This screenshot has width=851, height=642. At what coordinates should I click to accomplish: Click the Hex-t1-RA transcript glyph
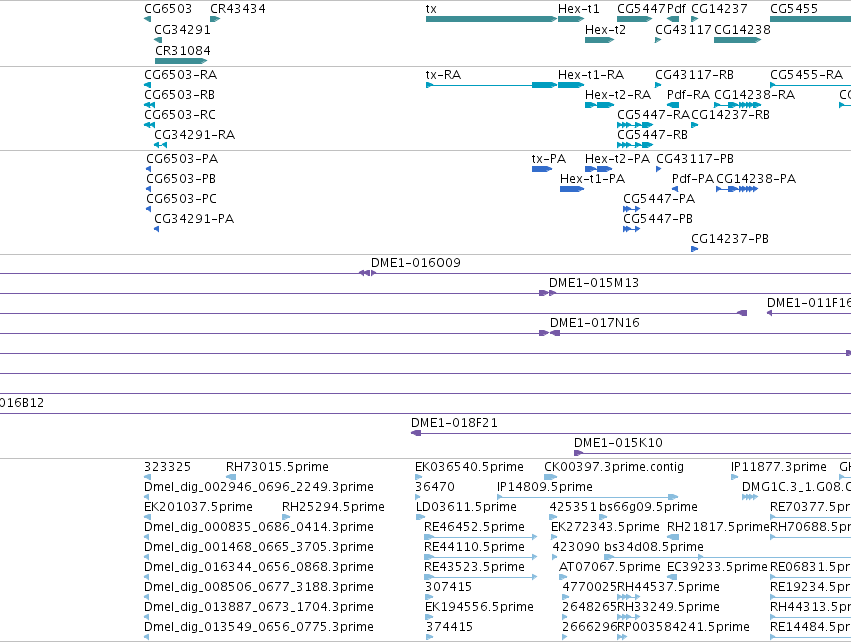(x=571, y=85)
